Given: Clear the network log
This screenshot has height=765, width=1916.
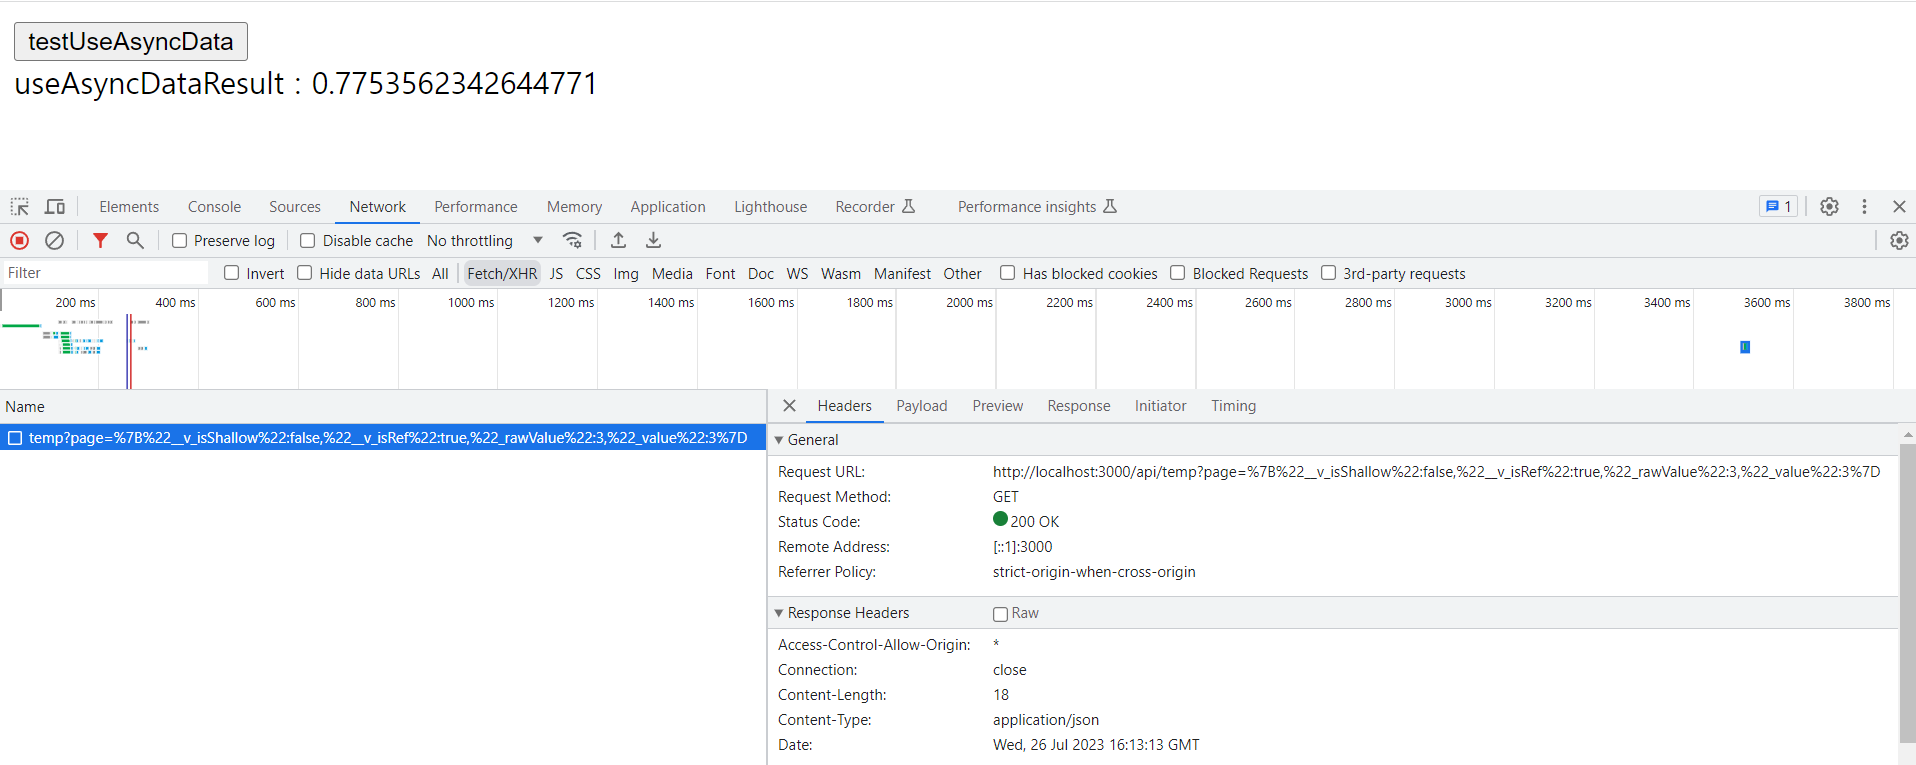Looking at the screenshot, I should (55, 241).
